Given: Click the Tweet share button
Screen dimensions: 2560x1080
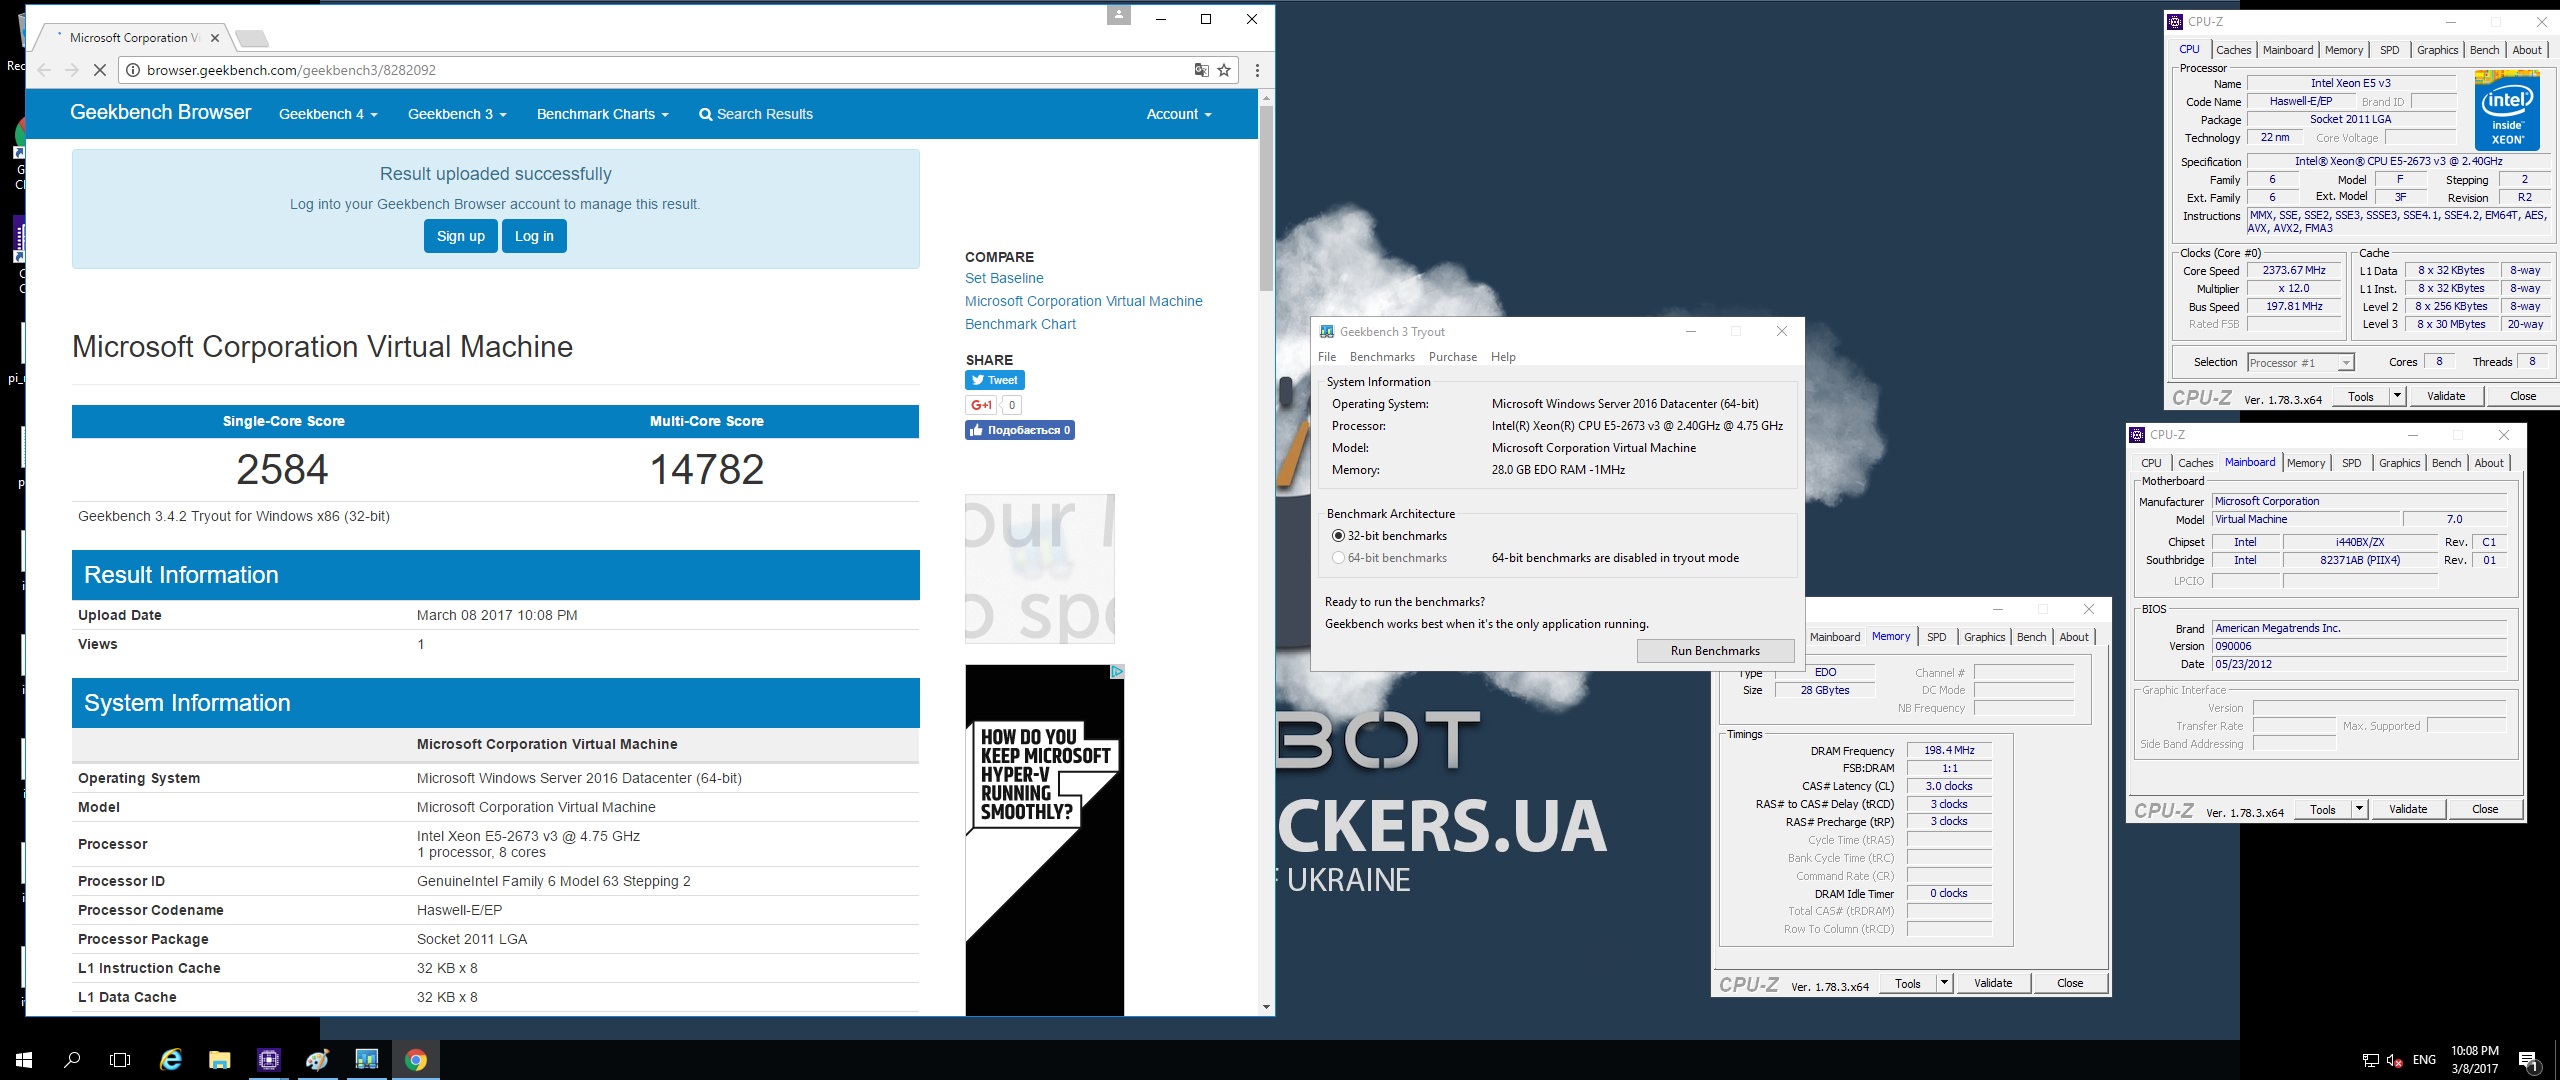Looking at the screenshot, I should tap(995, 380).
